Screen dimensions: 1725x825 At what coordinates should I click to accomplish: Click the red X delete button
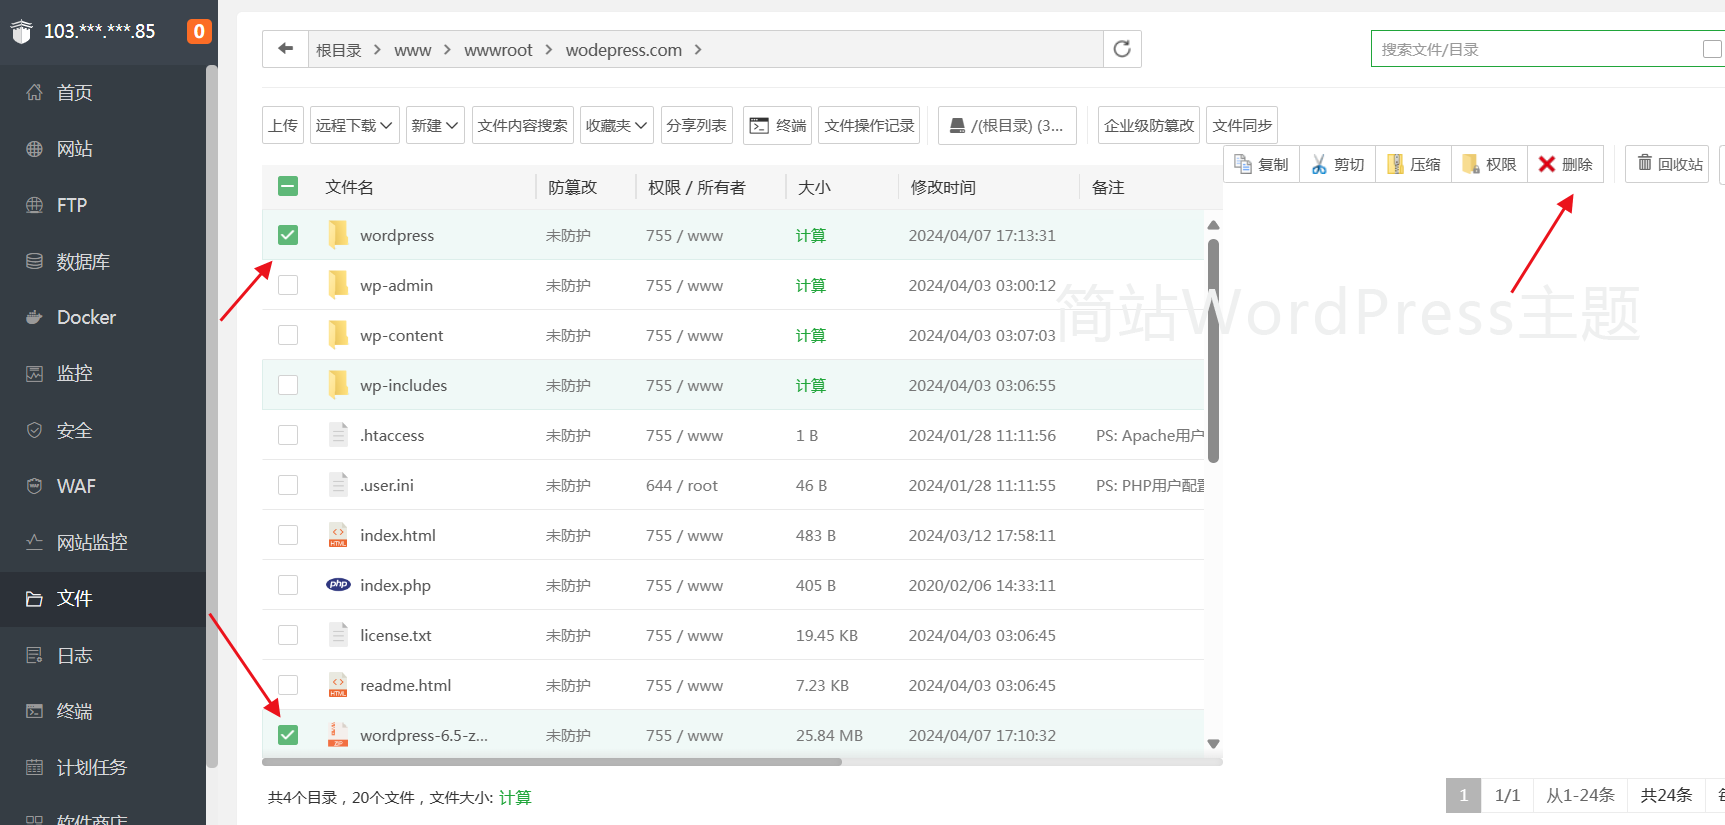(1565, 164)
